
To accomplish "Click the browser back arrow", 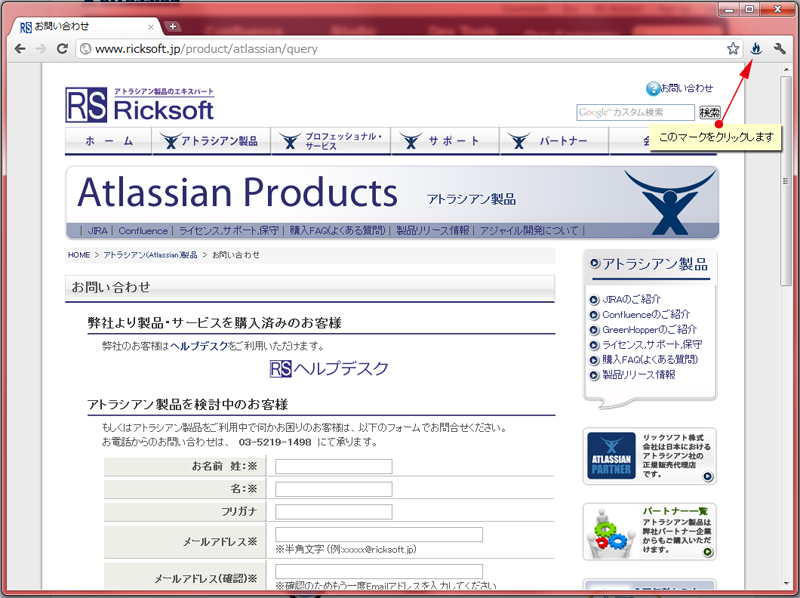I will [20, 49].
